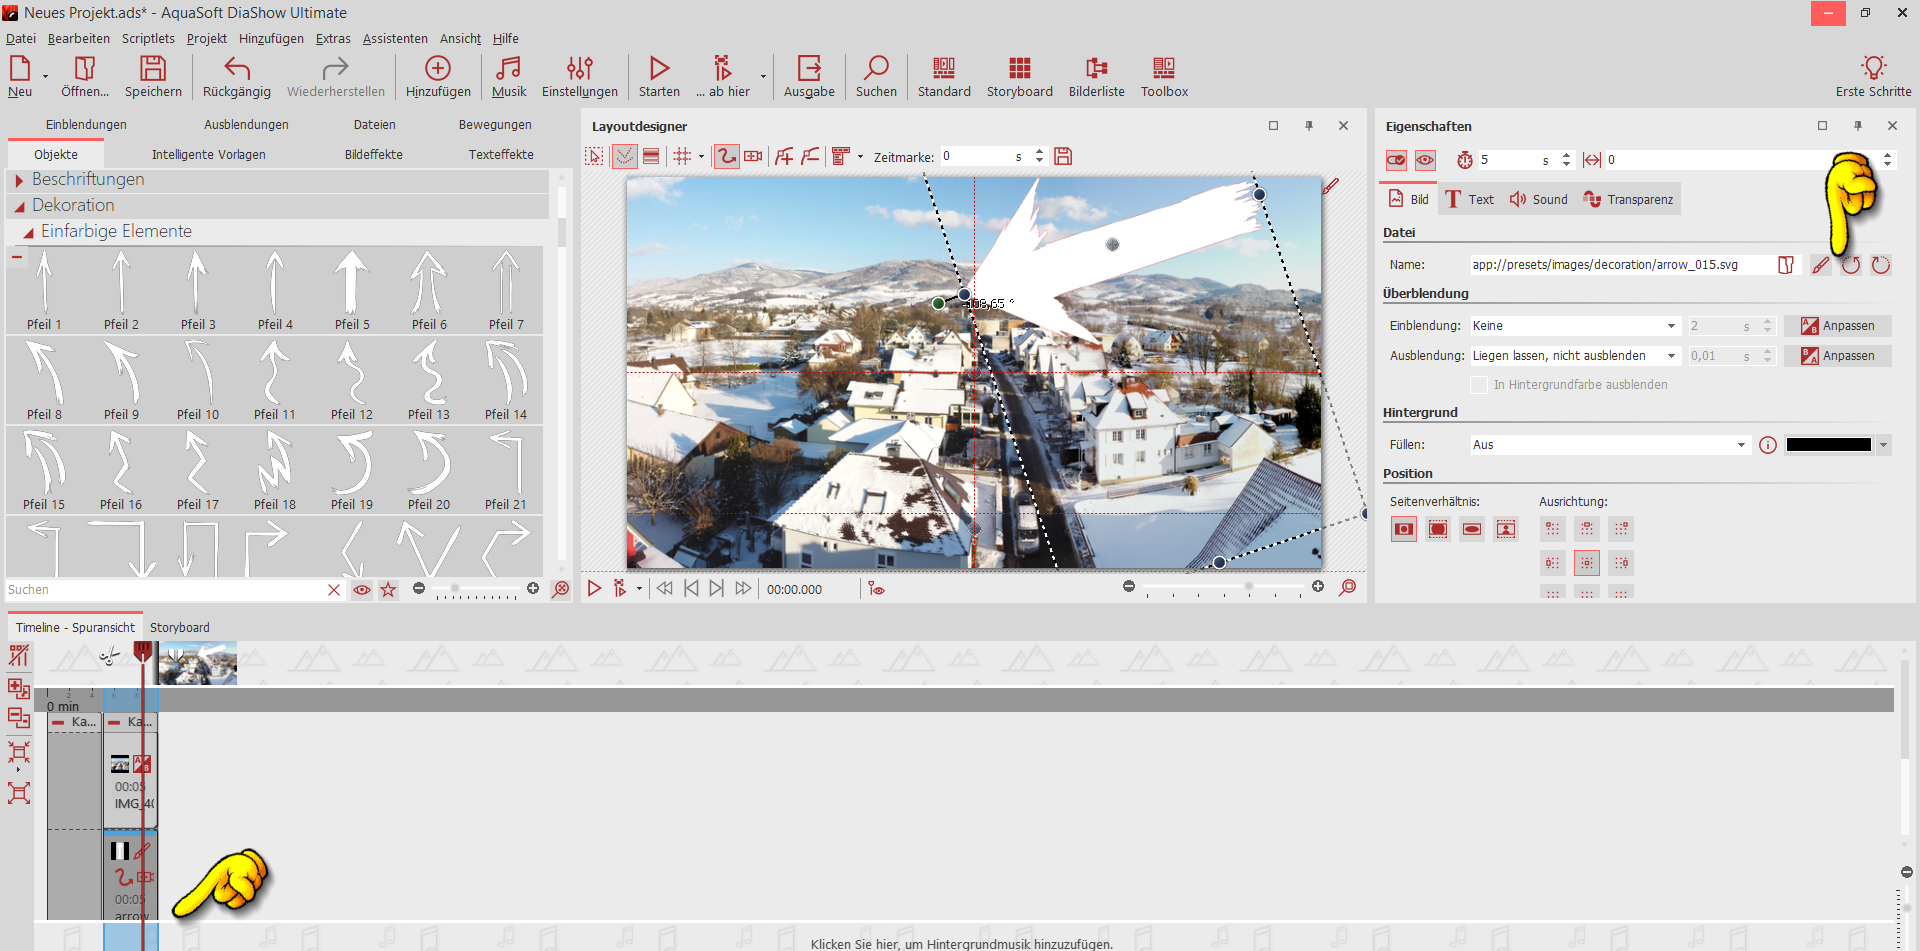This screenshot has height=951, width=1920.
Task: Enable In Hintergrundfarbe ausblenden checkbox
Action: [x=1479, y=385]
